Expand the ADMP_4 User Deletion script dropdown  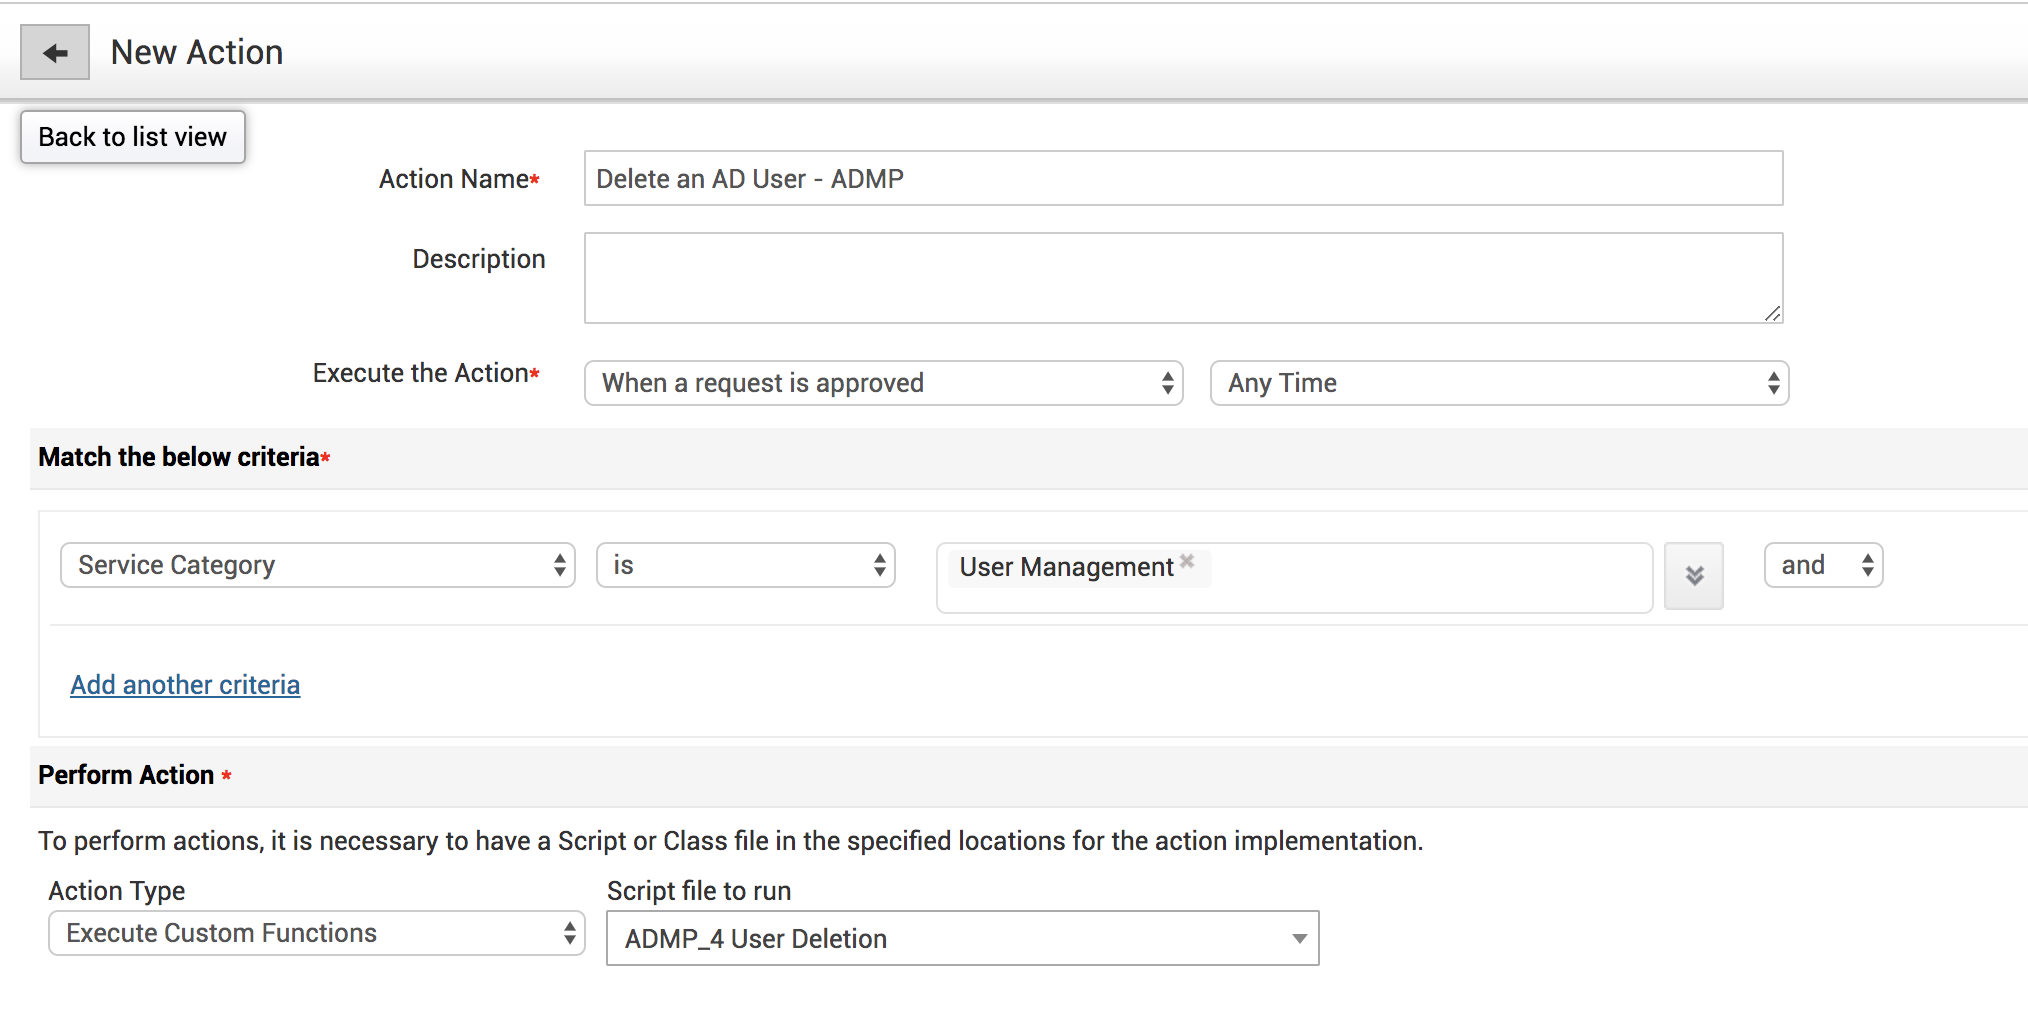click(961, 939)
